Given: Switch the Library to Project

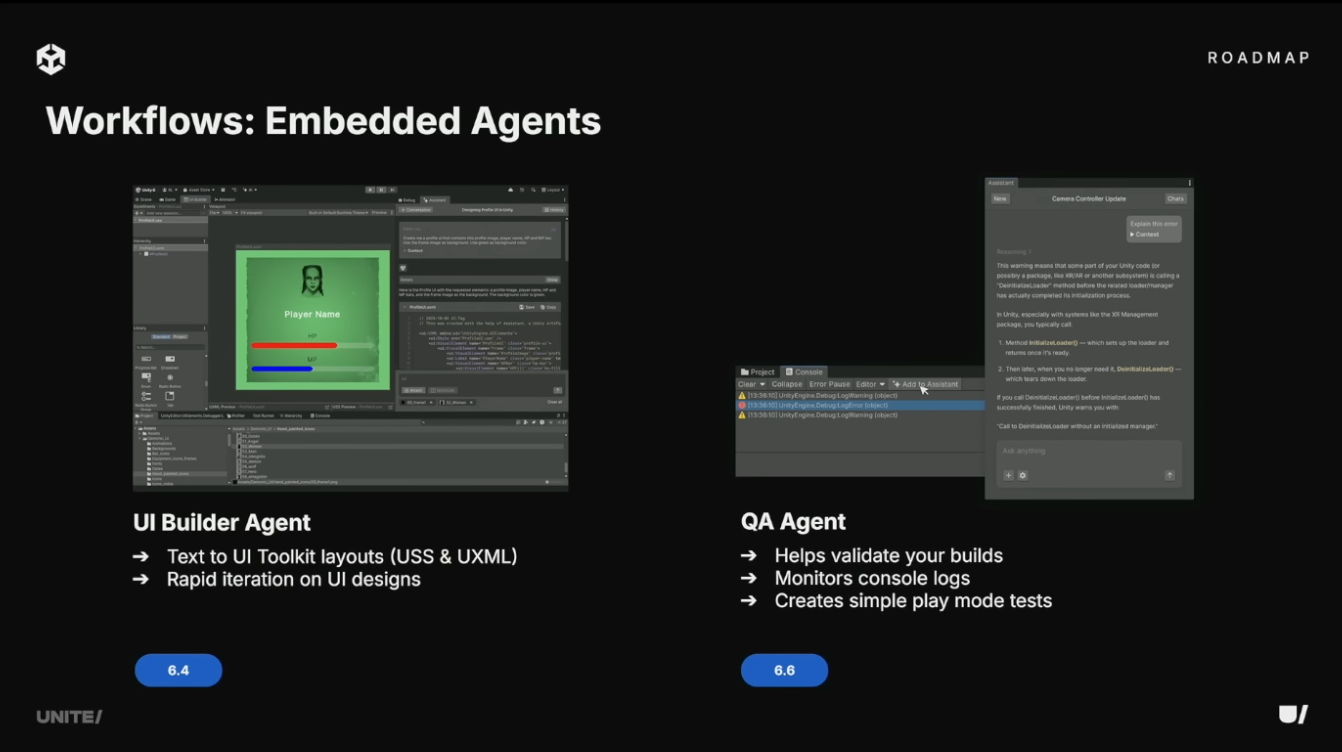Looking at the screenshot, I should (180, 337).
